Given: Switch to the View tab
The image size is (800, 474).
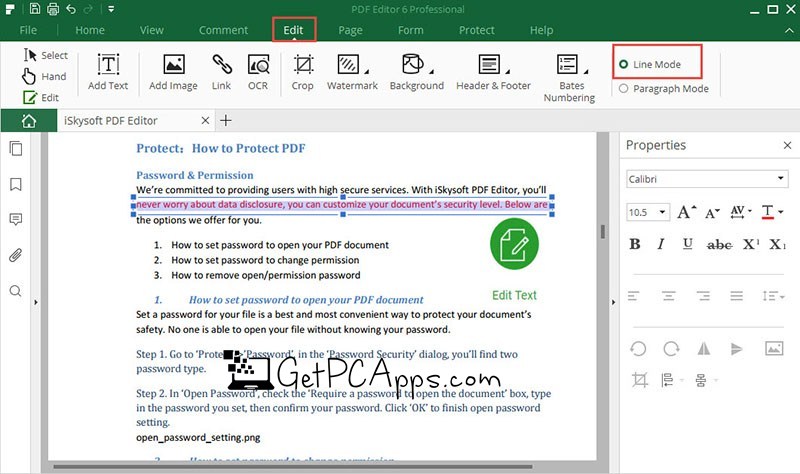Looking at the screenshot, I should click(152, 30).
